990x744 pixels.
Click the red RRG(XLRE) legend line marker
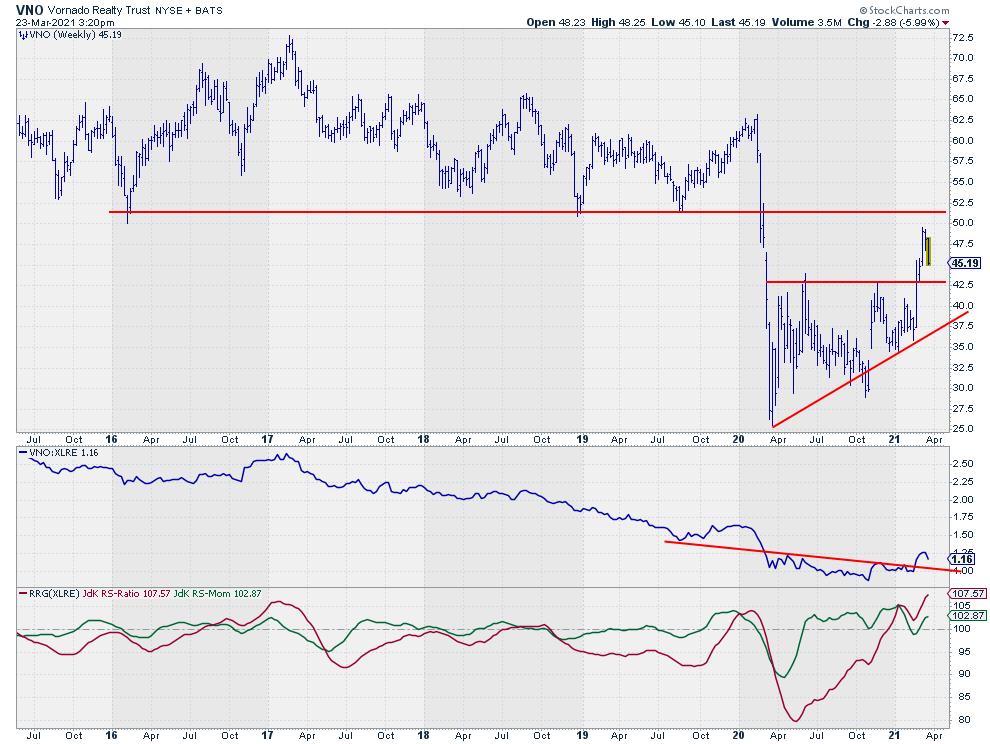point(21,594)
